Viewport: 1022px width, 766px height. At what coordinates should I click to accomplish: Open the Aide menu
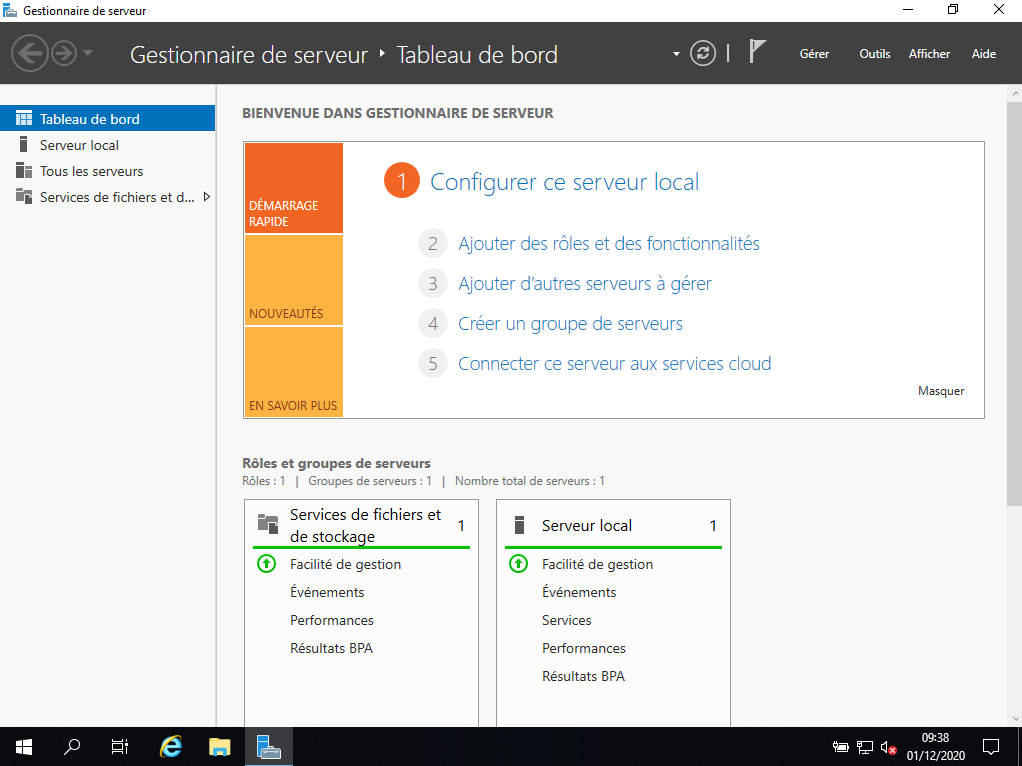(984, 53)
